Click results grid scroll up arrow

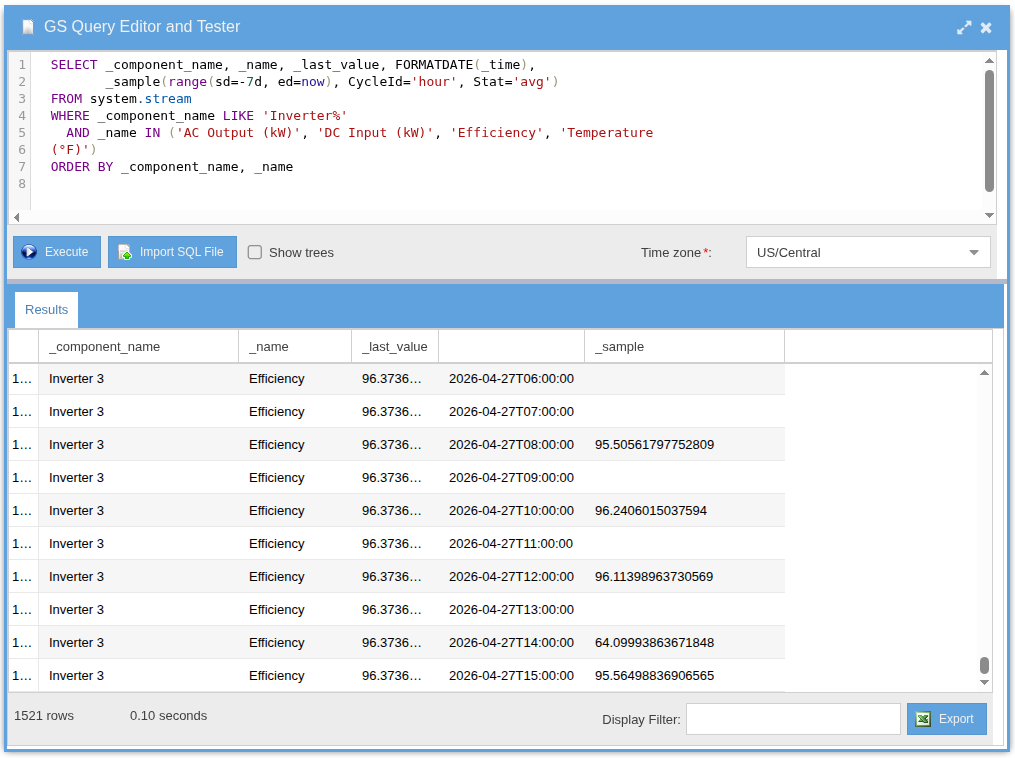[x=984, y=373]
